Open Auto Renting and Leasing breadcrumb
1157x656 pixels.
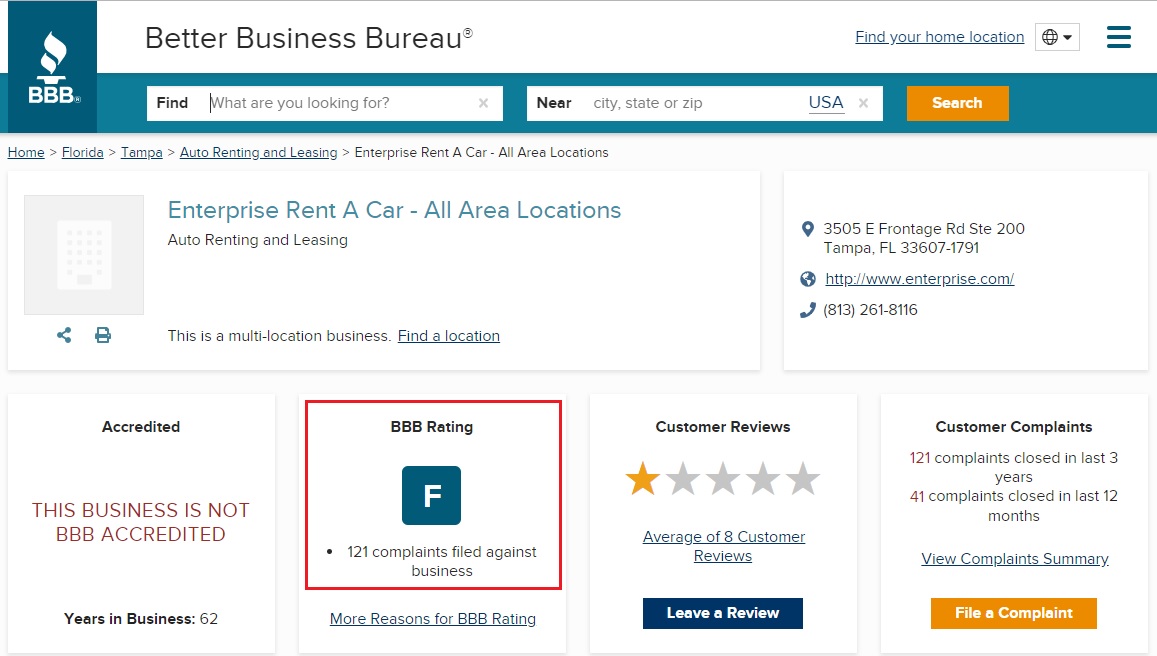point(258,153)
